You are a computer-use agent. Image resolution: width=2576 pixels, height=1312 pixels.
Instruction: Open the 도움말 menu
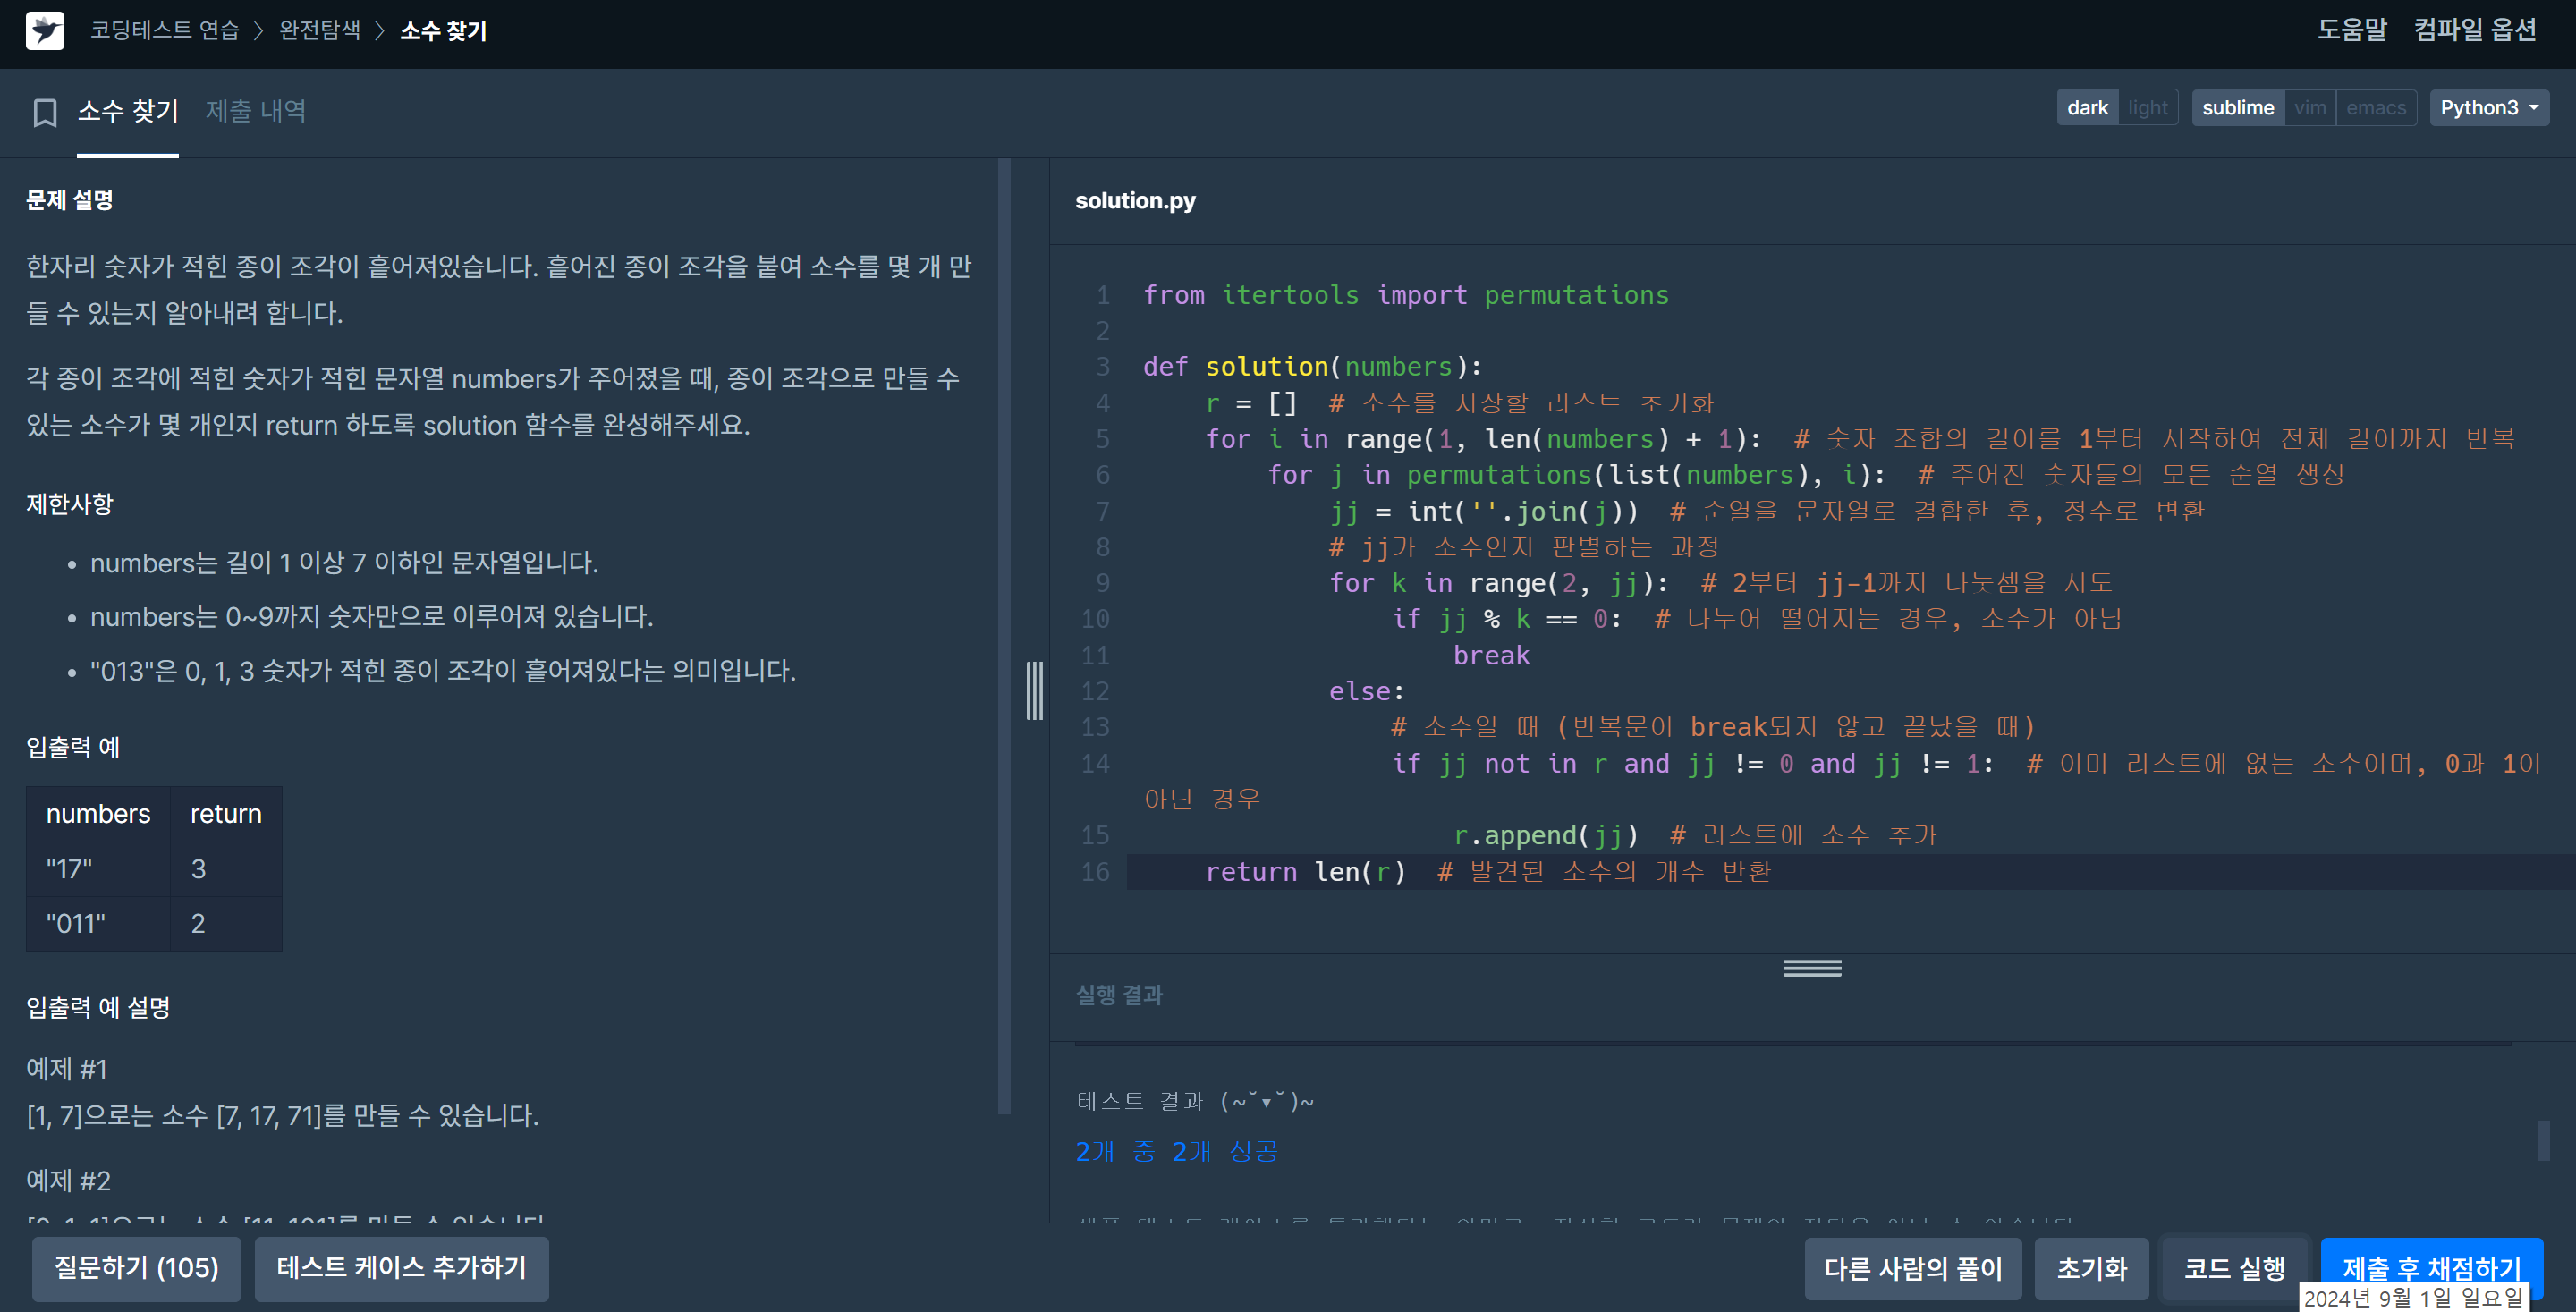pos(2351,30)
